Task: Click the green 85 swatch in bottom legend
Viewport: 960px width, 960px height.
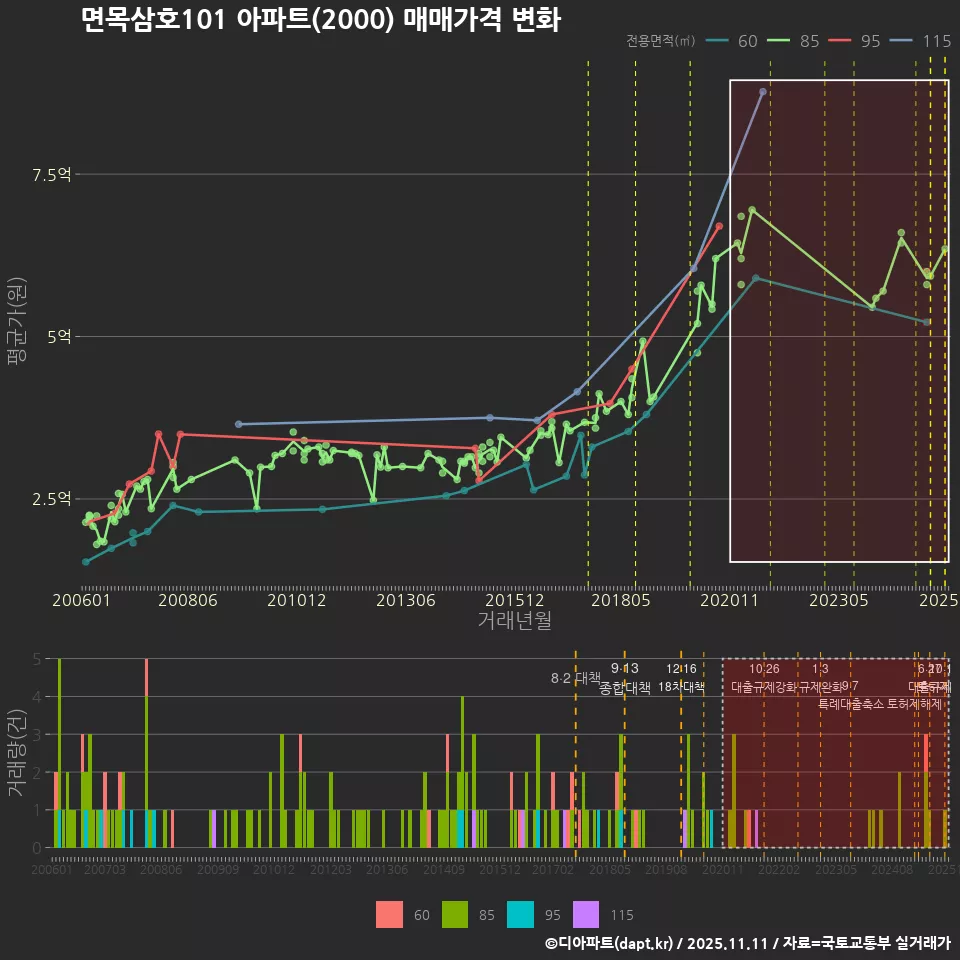Action: [456, 914]
